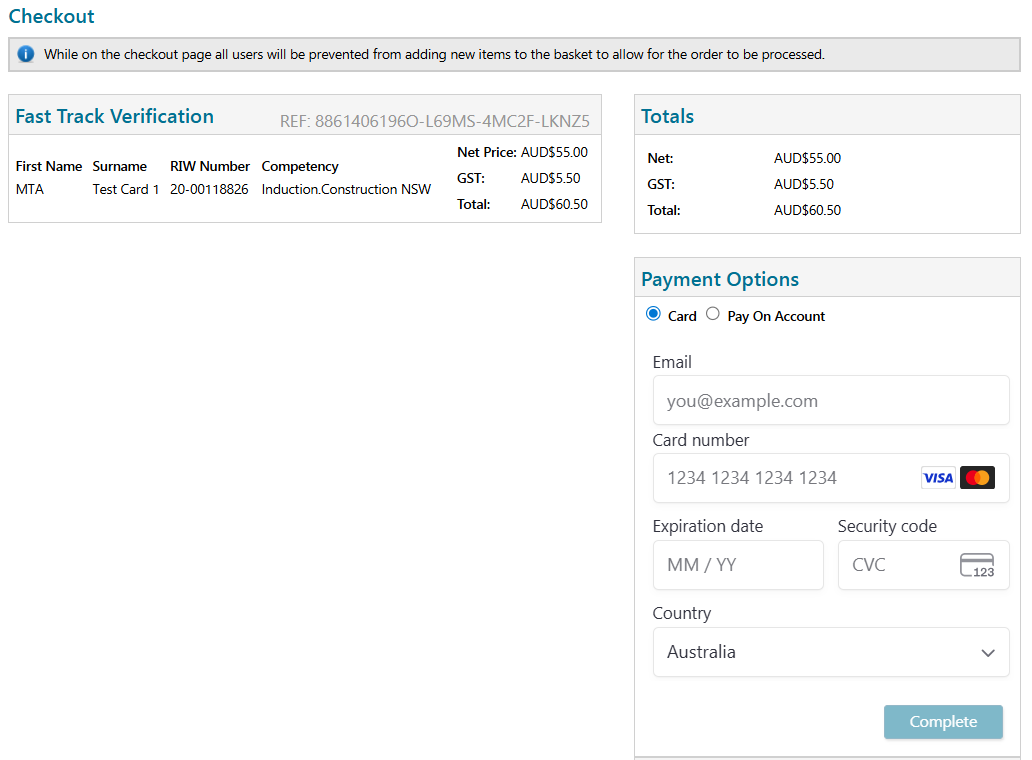Click the blue info icon in notice bar

tap(26, 54)
